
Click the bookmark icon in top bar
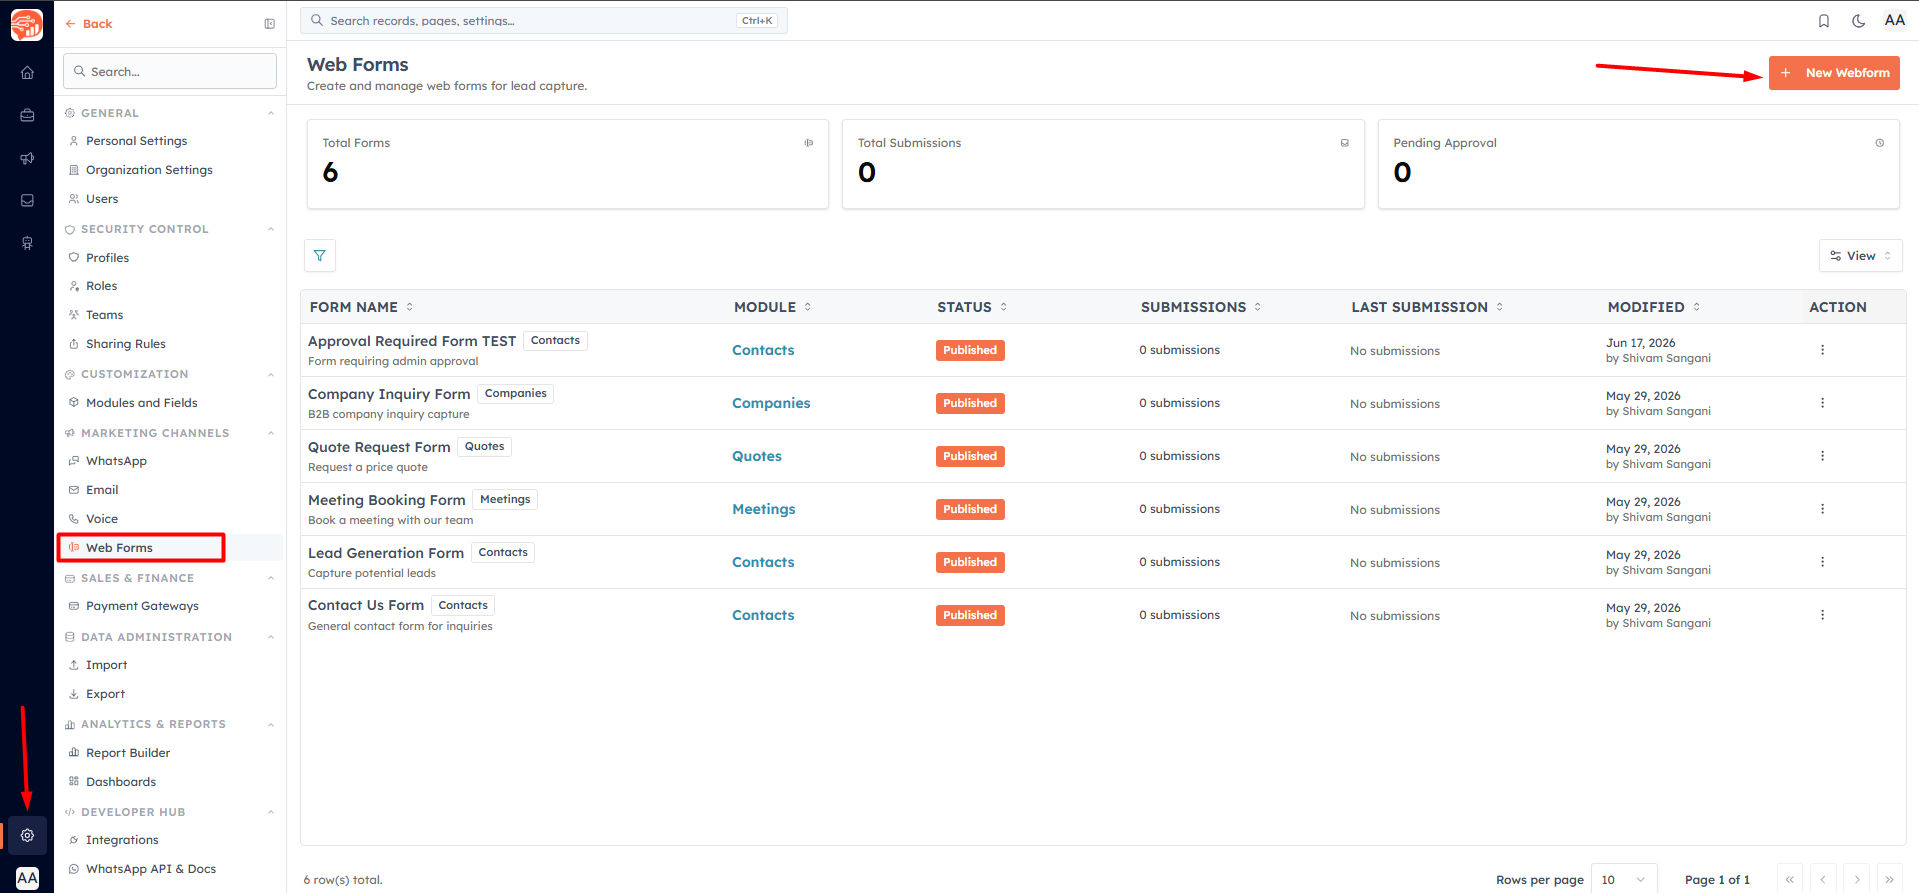click(1824, 21)
